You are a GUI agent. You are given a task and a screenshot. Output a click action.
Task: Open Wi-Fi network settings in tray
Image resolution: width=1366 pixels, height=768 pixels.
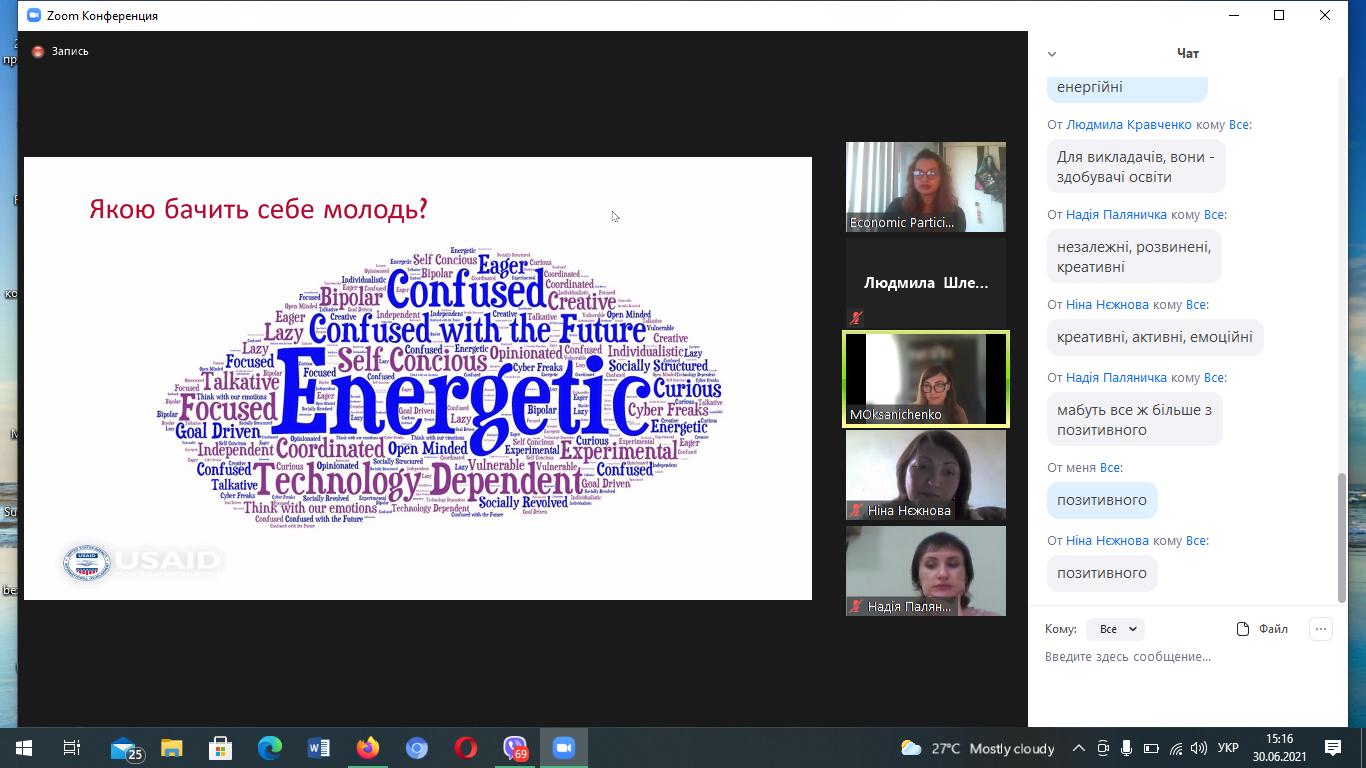coord(1176,748)
